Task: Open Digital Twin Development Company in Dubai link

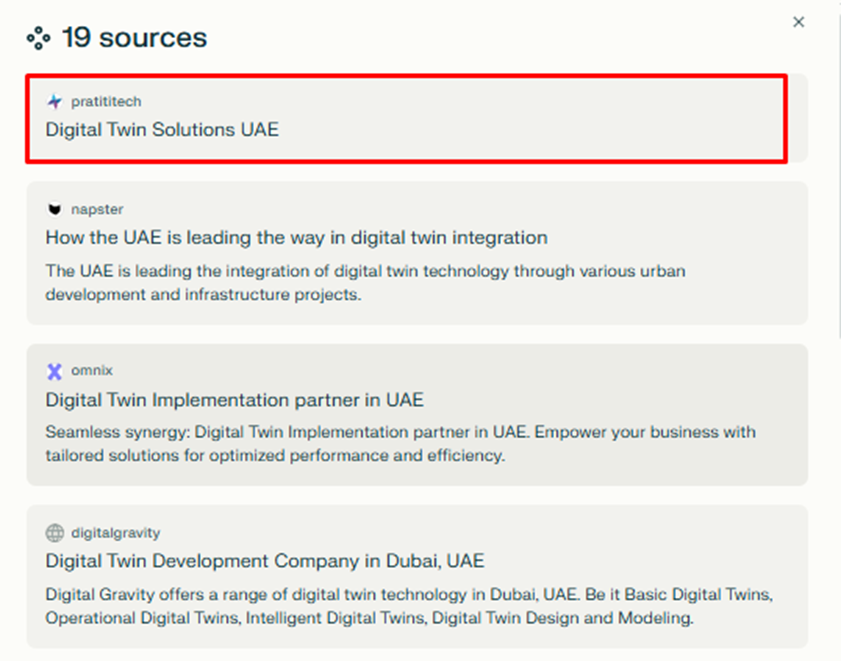Action: [x=264, y=561]
